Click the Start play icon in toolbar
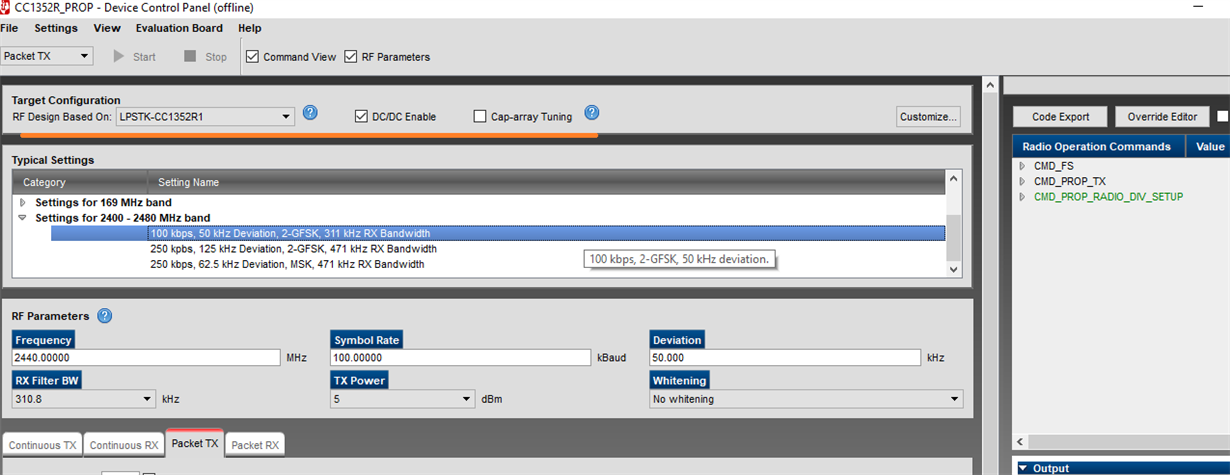This screenshot has width=1230, height=475. 119,56
